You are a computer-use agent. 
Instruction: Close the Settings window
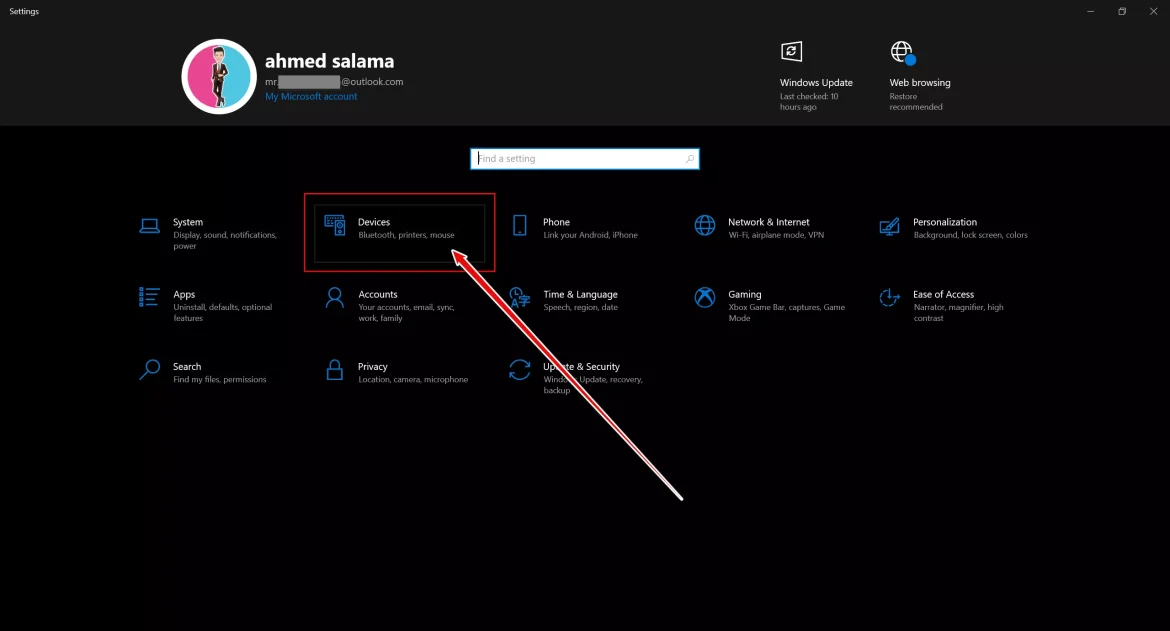click(1154, 11)
